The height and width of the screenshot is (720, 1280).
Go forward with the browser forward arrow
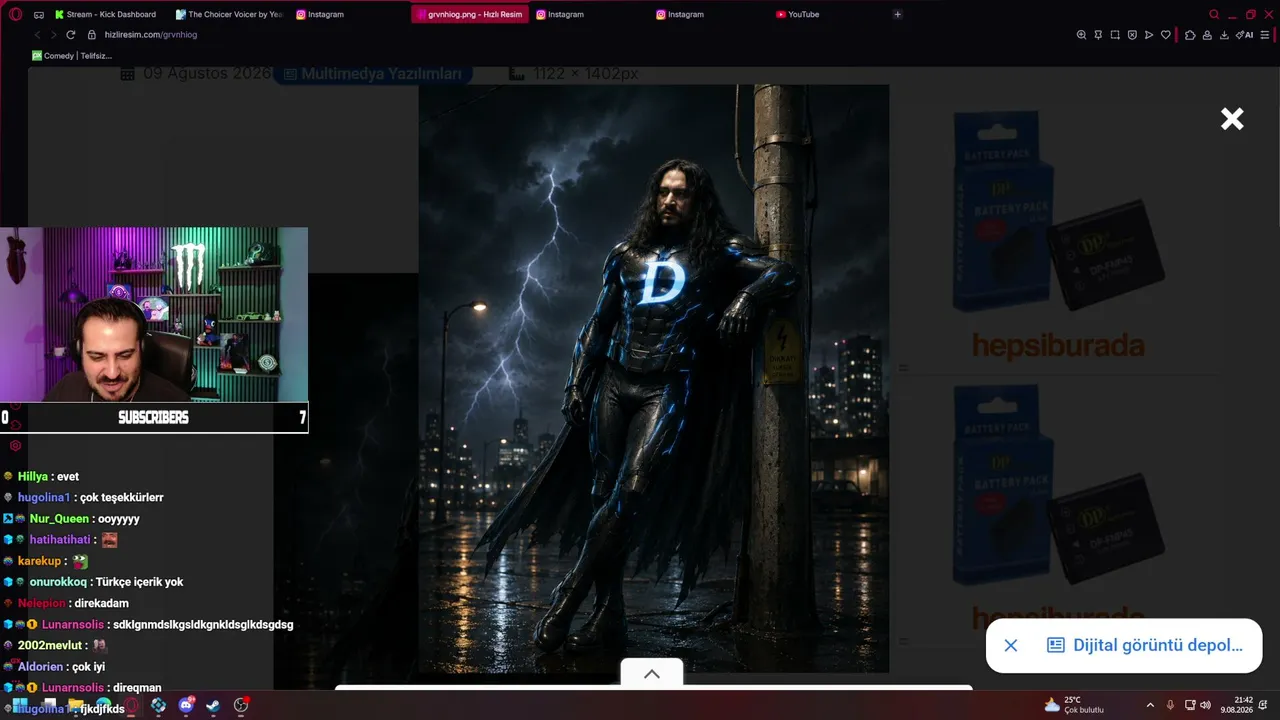point(54,35)
